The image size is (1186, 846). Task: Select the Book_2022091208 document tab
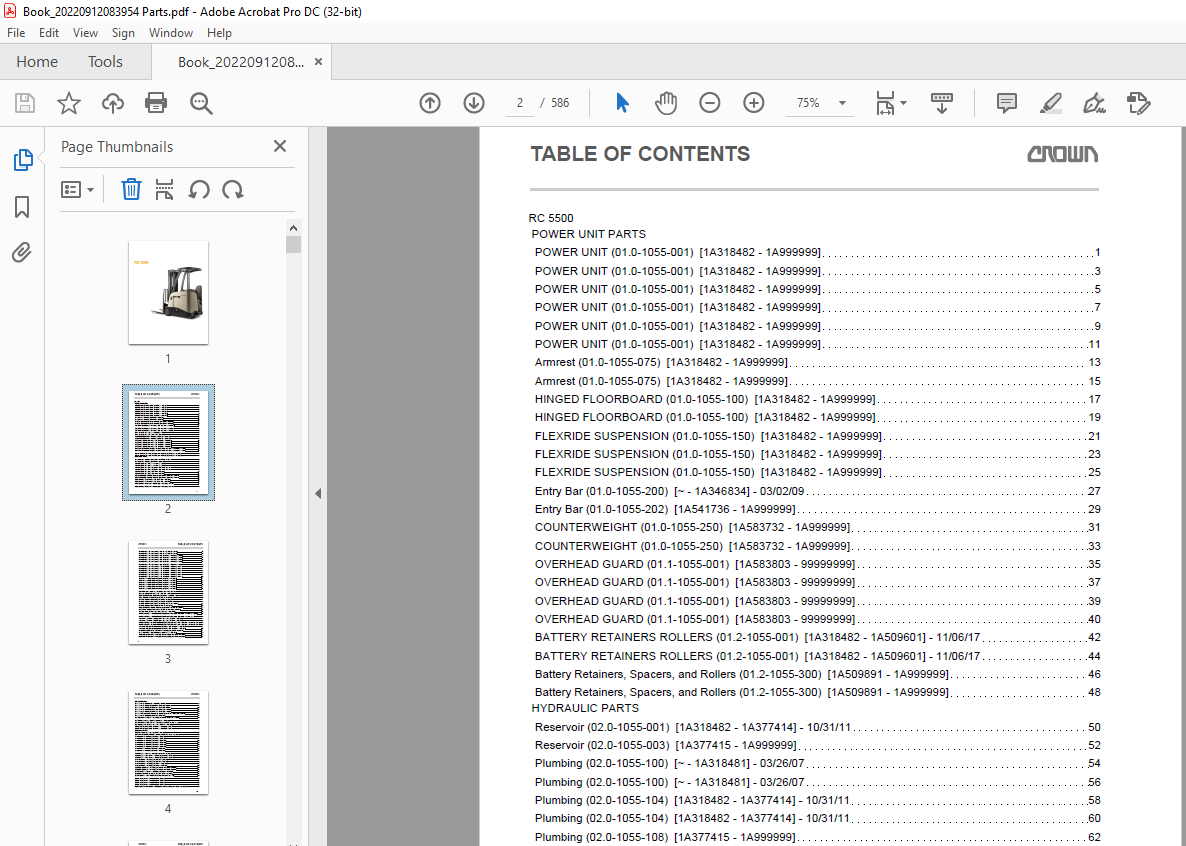coord(241,62)
